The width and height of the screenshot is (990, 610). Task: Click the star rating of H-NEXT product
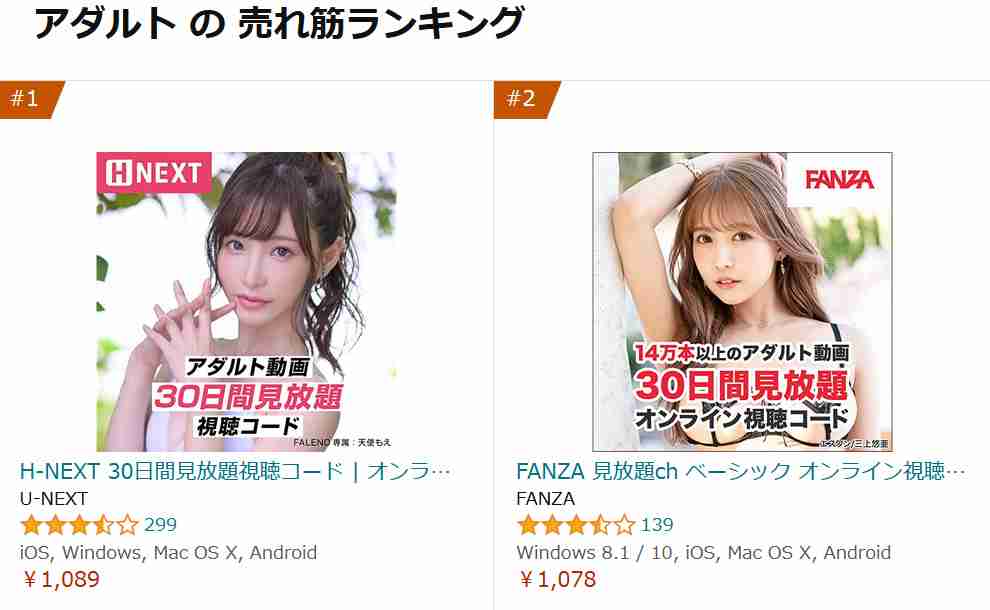[x=79, y=525]
